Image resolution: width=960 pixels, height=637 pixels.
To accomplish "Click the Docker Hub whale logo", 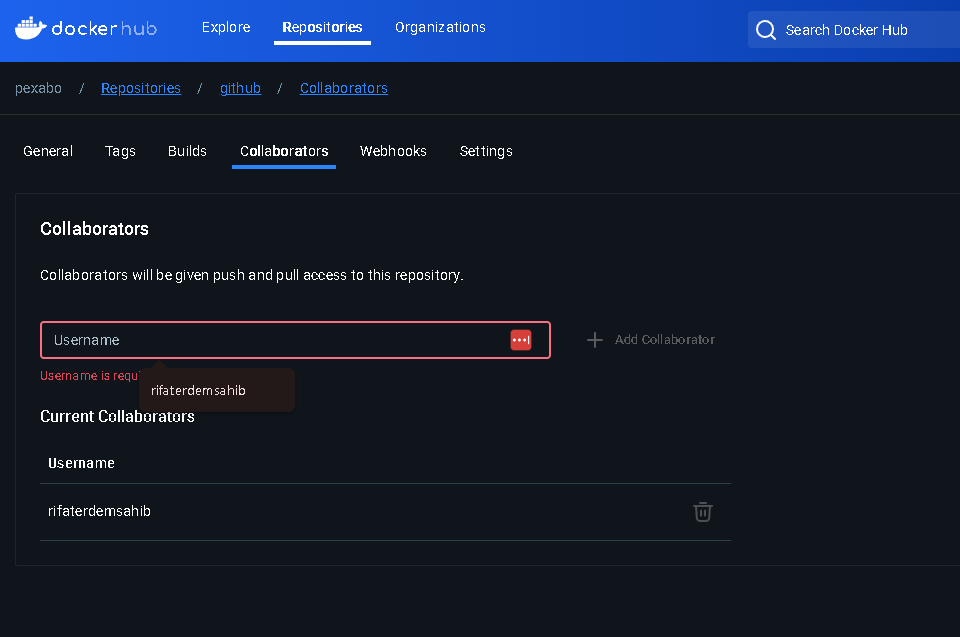I will point(31,28).
